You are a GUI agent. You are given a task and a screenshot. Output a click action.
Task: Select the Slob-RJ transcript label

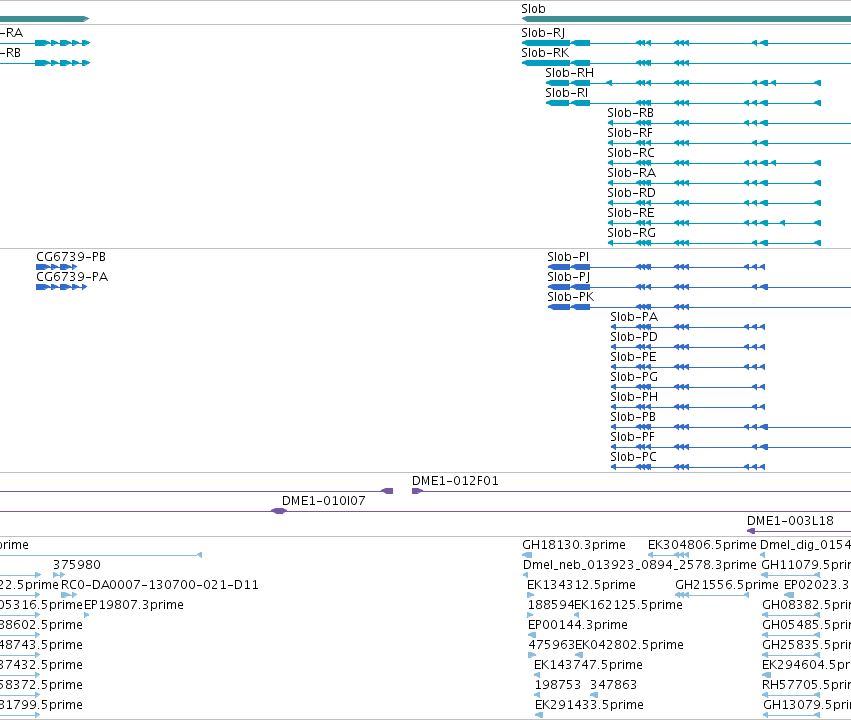(x=543, y=33)
